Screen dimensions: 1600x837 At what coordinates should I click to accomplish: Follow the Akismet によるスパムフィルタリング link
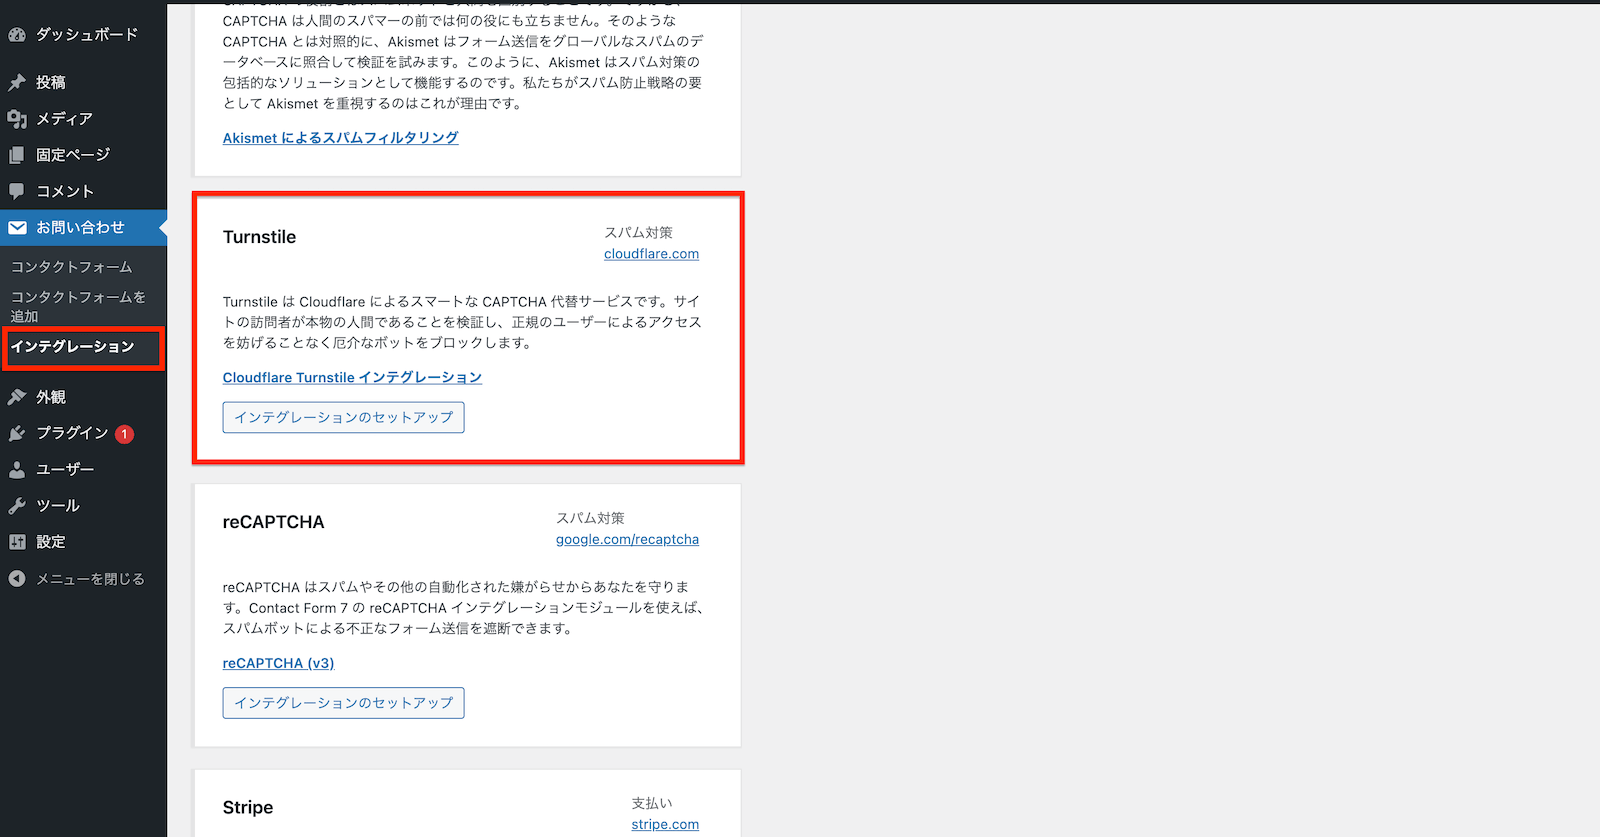(340, 138)
